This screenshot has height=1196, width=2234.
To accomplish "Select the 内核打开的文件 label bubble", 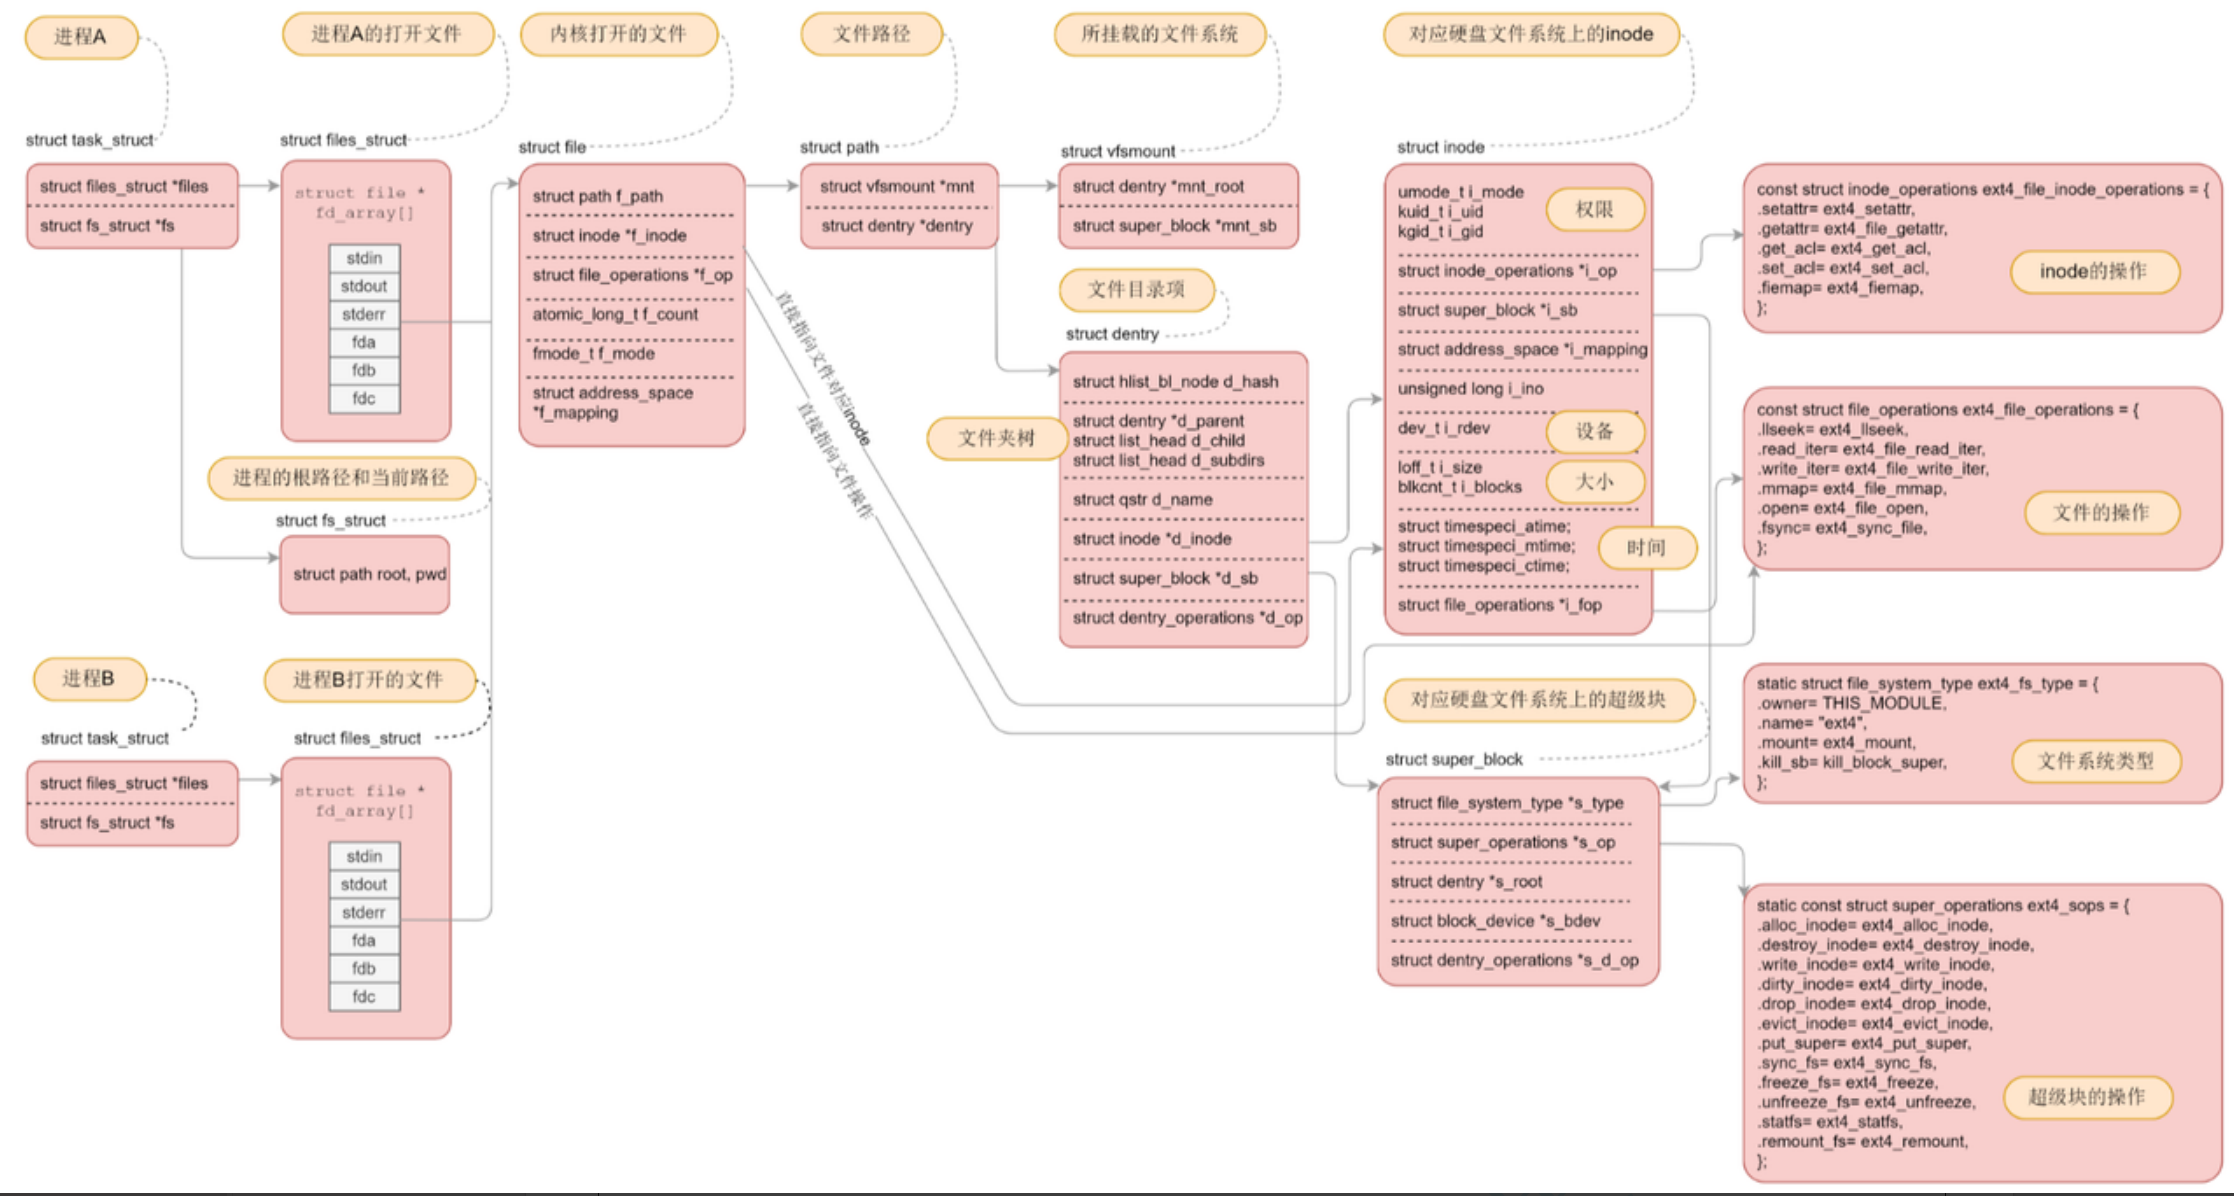I will (x=618, y=34).
